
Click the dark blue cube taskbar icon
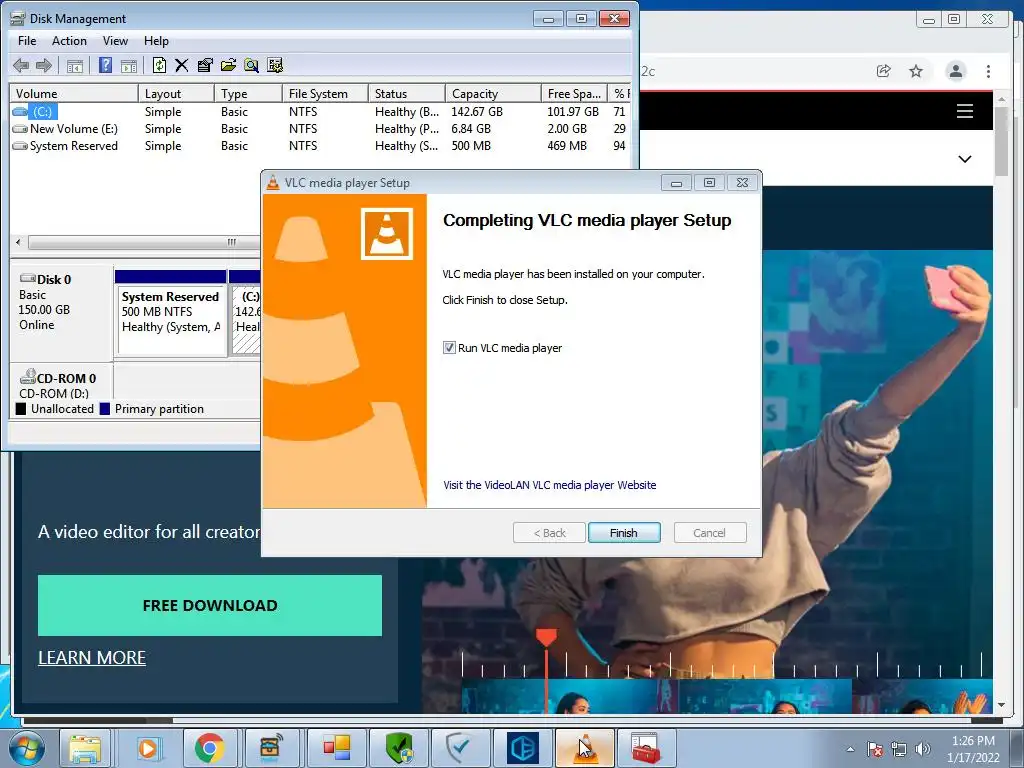[x=522, y=748]
